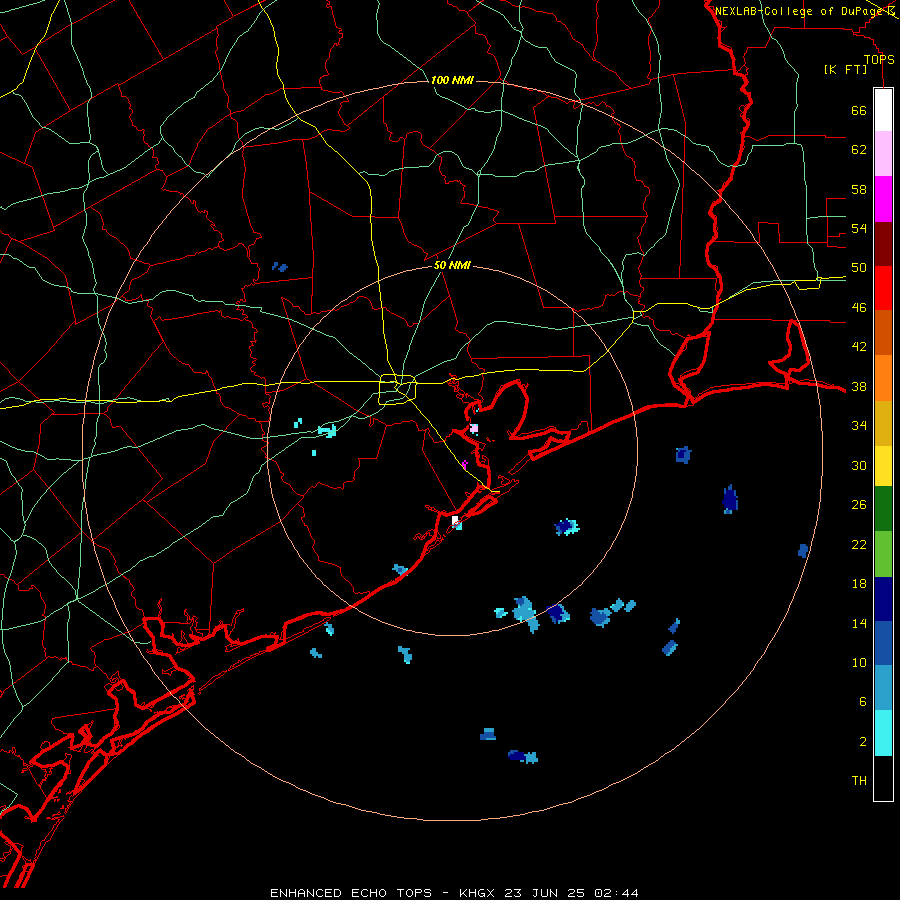This screenshot has height=900, width=900.
Task: Click the "62" scale label
Action: click(x=859, y=150)
